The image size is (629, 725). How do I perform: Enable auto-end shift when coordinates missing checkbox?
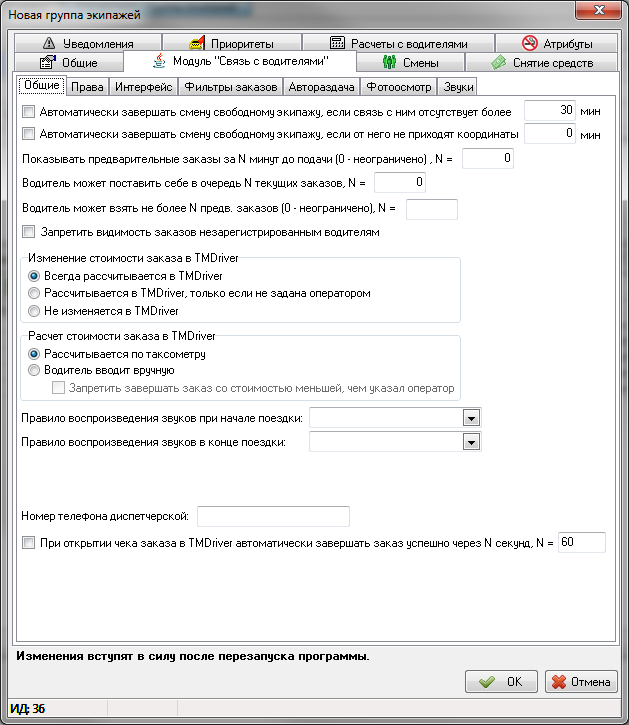pos(29,134)
